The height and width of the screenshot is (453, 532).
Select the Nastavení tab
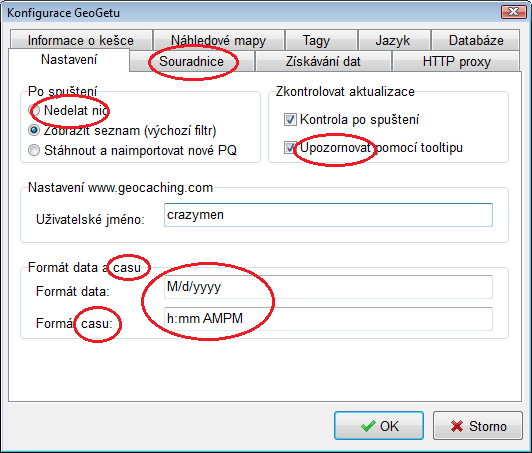[69, 60]
